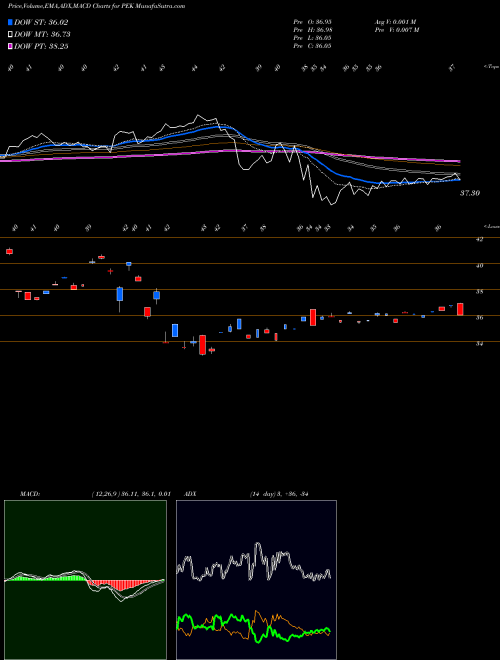Click the chart title mentioning PEK MunafaSutra.com

coord(96,6)
